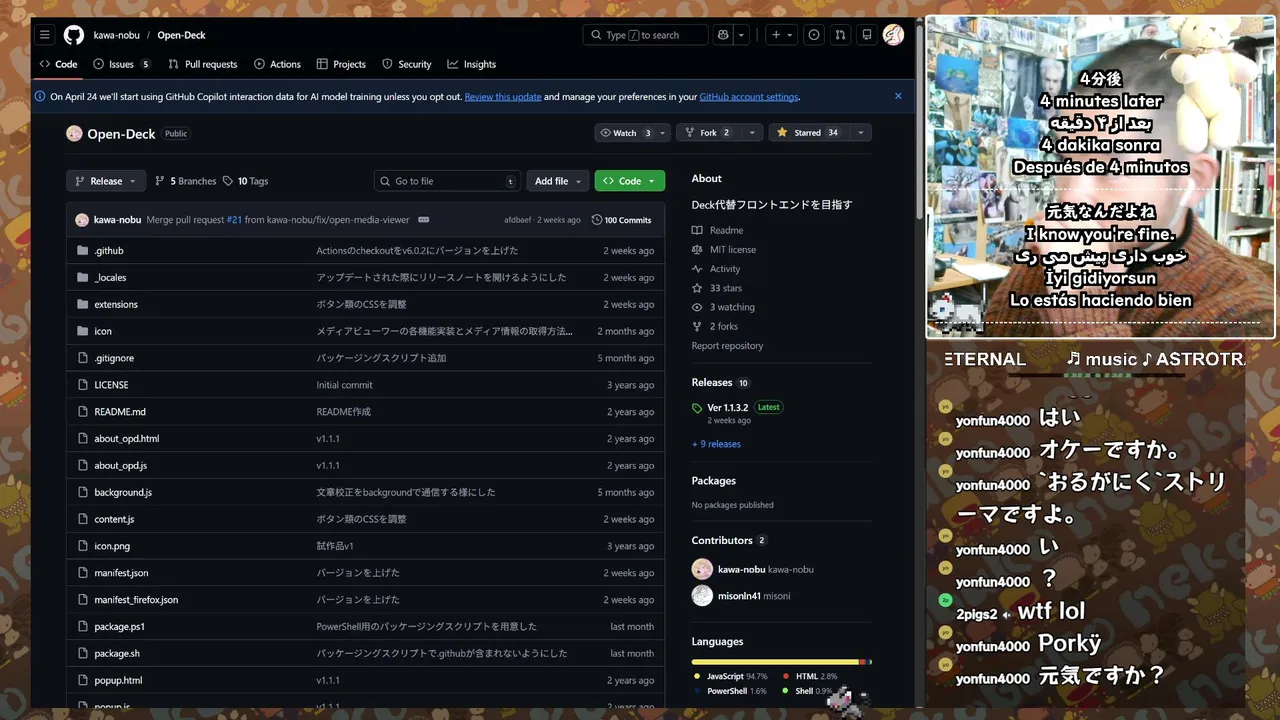Screen dimensions: 1280x720
Task: Expand the Fork dropdown arrow
Action: coord(752,133)
